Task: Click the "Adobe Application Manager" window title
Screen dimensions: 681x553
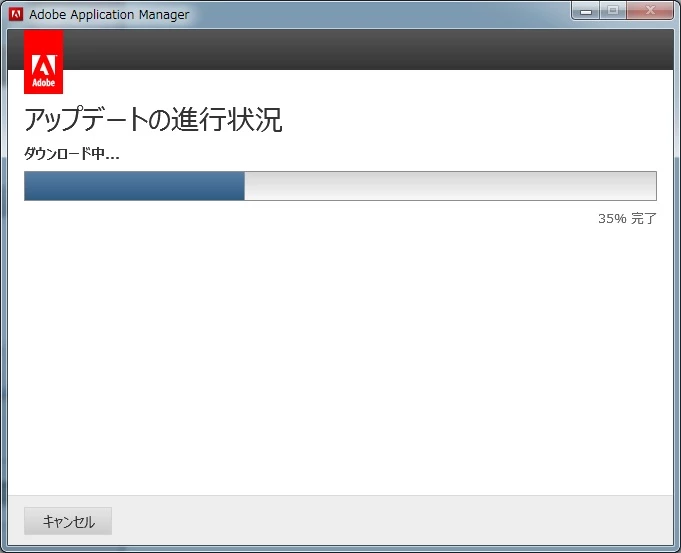Action: [x=109, y=14]
